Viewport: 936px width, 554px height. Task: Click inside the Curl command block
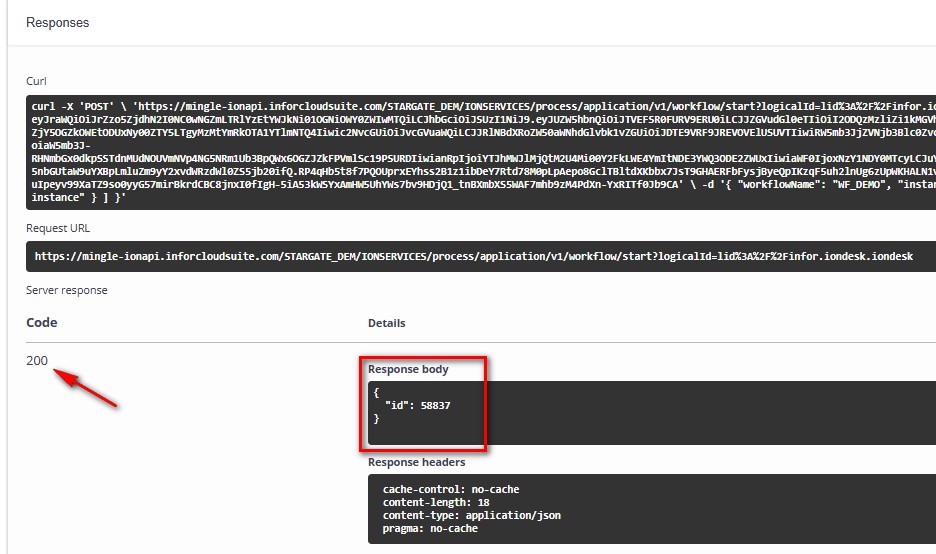tap(480, 152)
